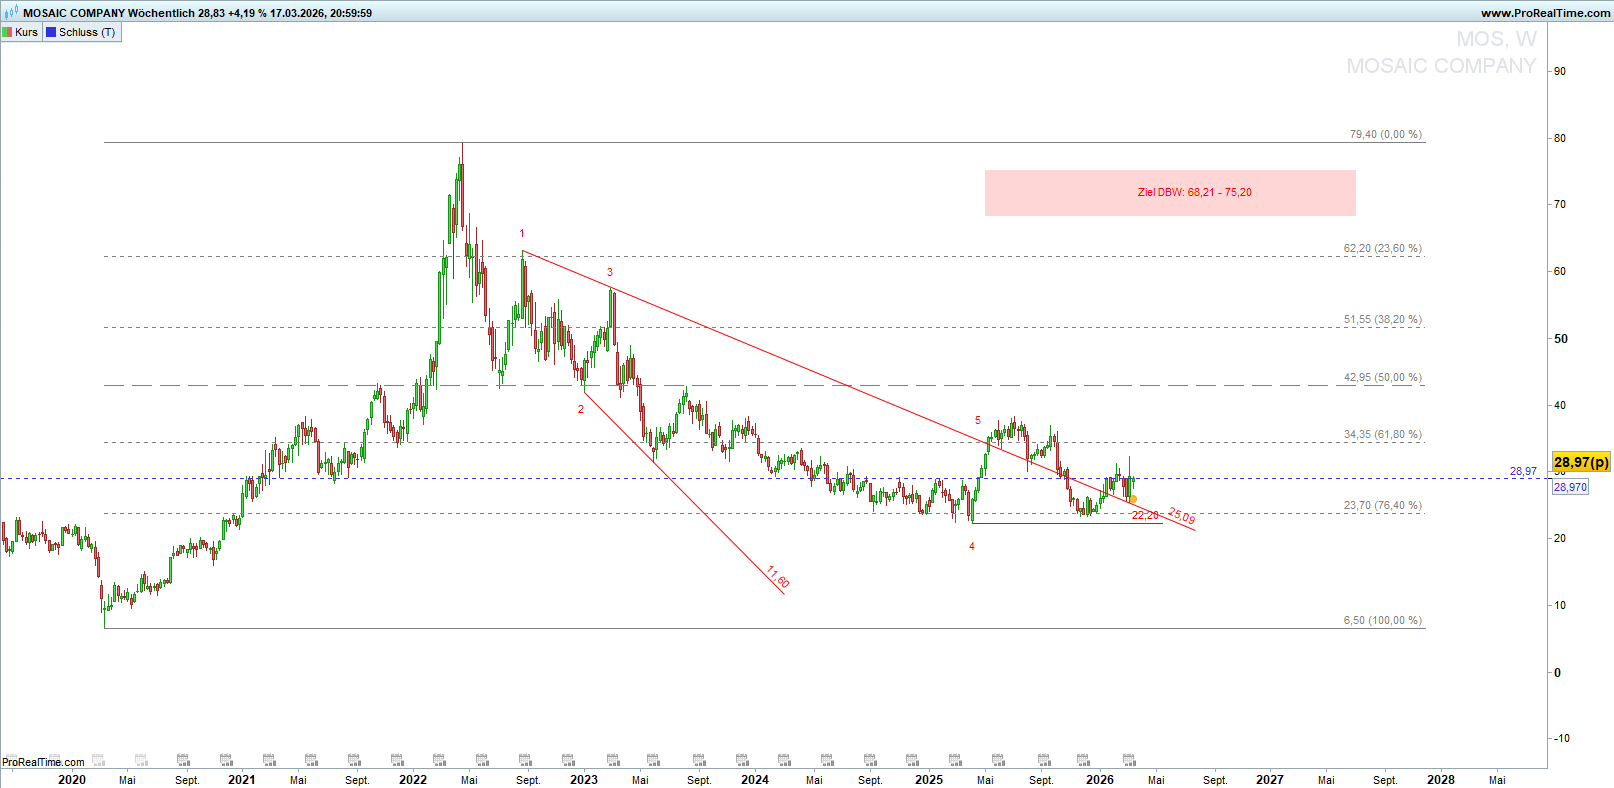This screenshot has width=1614, height=788.
Task: Click the calendar event icon above Sept. 2022
Action: click(525, 760)
